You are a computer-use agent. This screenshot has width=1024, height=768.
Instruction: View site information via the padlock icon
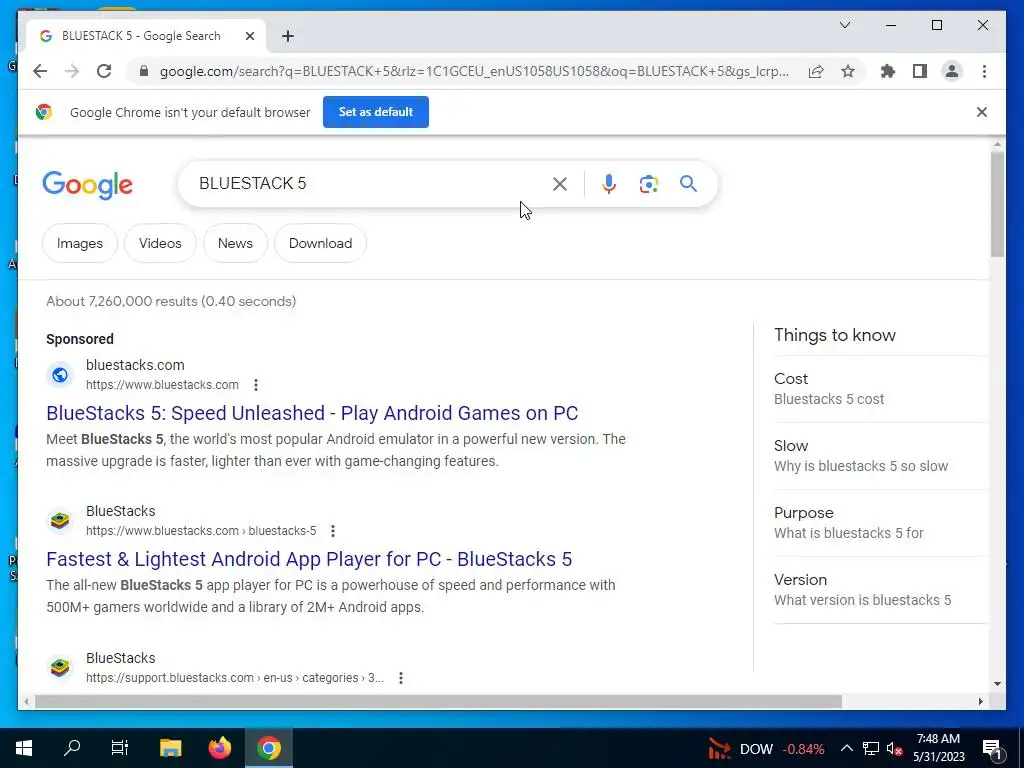tap(144, 71)
